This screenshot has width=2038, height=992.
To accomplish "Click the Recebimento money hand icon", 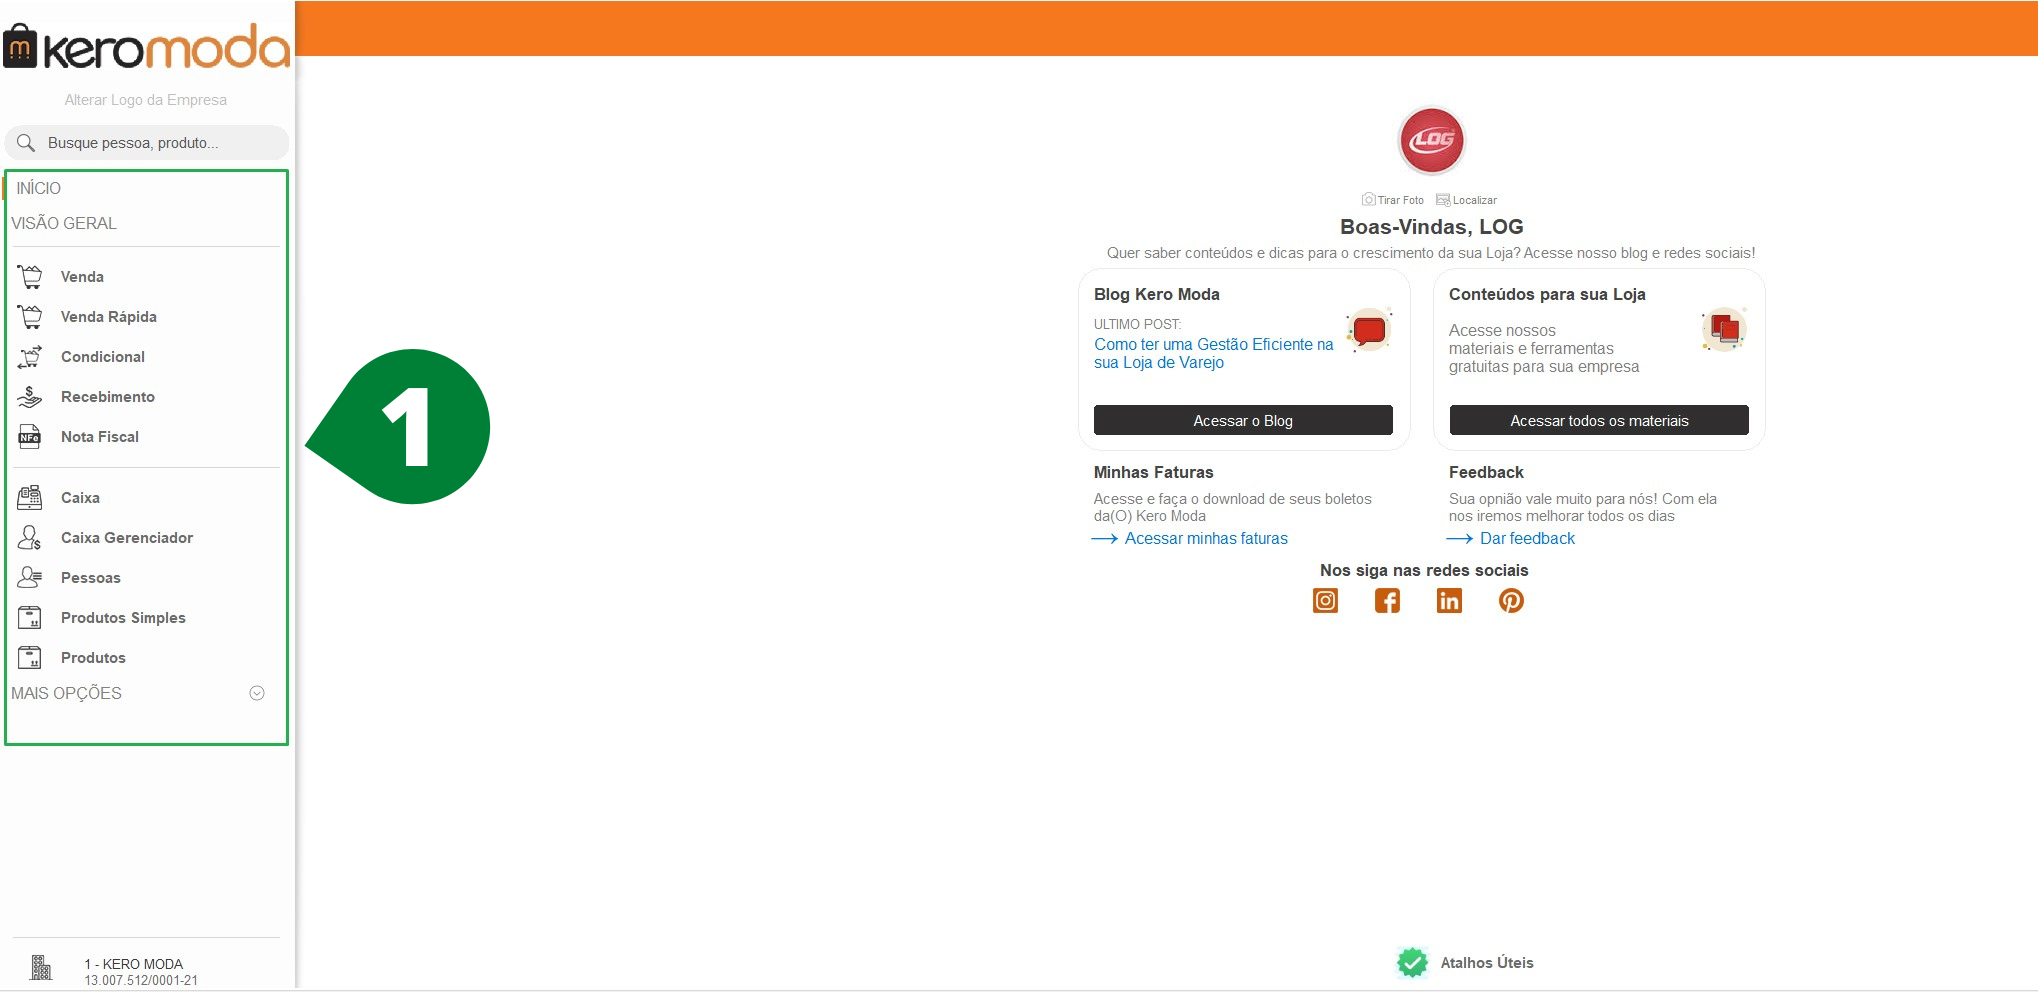I will point(30,396).
